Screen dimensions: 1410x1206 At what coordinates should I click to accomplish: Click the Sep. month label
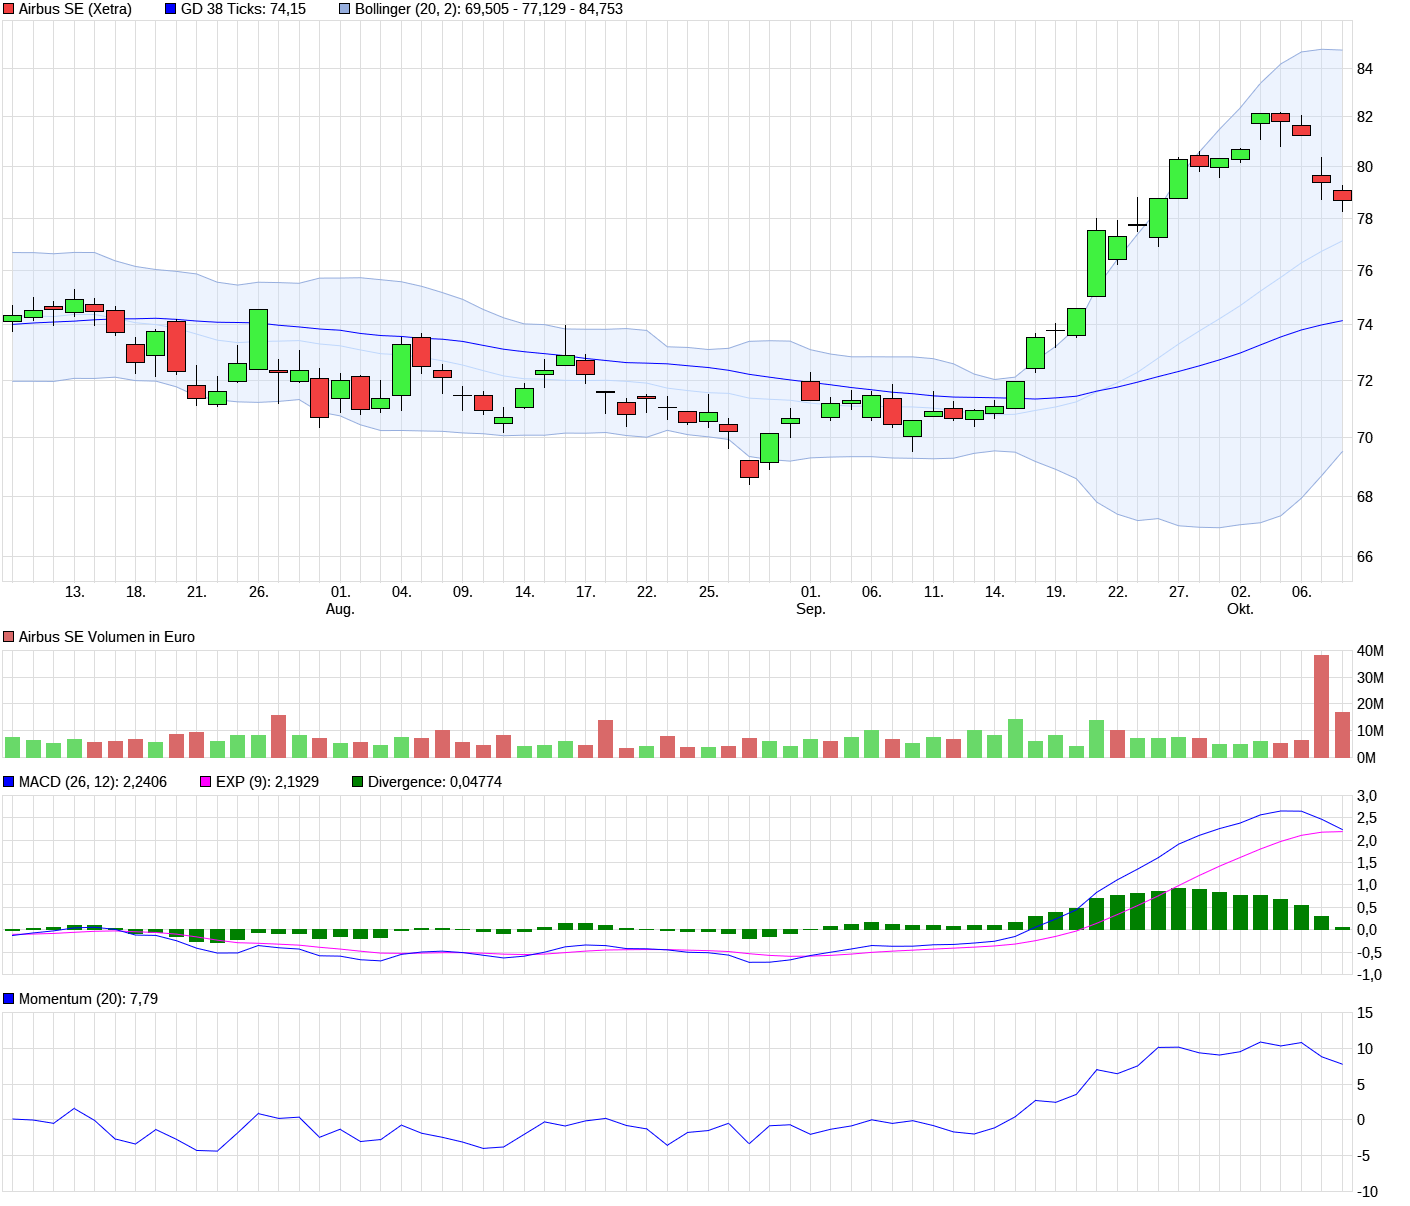click(812, 607)
